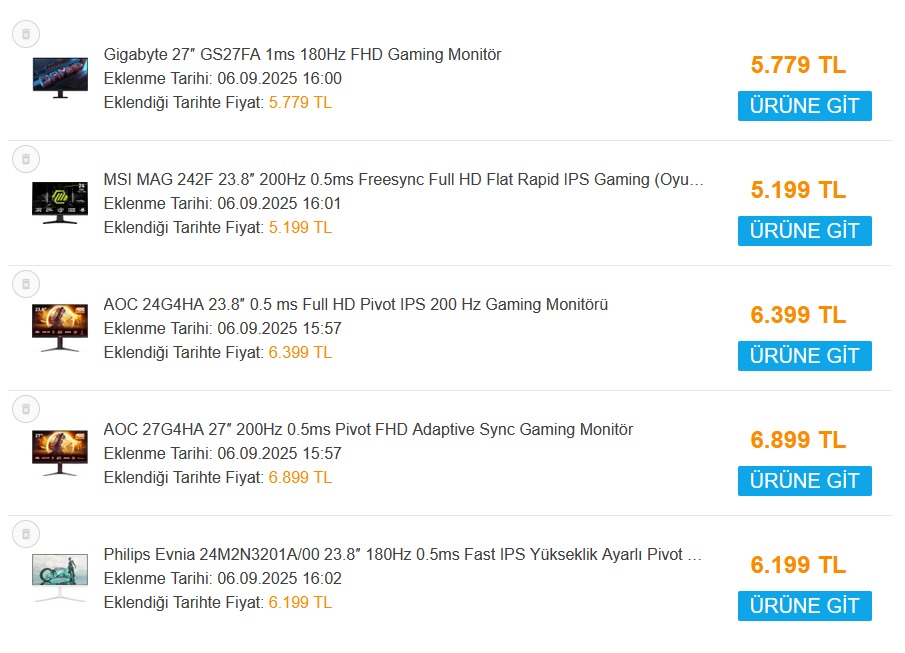Click the MSI MAG 242F 23.8″ product title
Viewport: 905px width, 653px height.
(x=403, y=180)
